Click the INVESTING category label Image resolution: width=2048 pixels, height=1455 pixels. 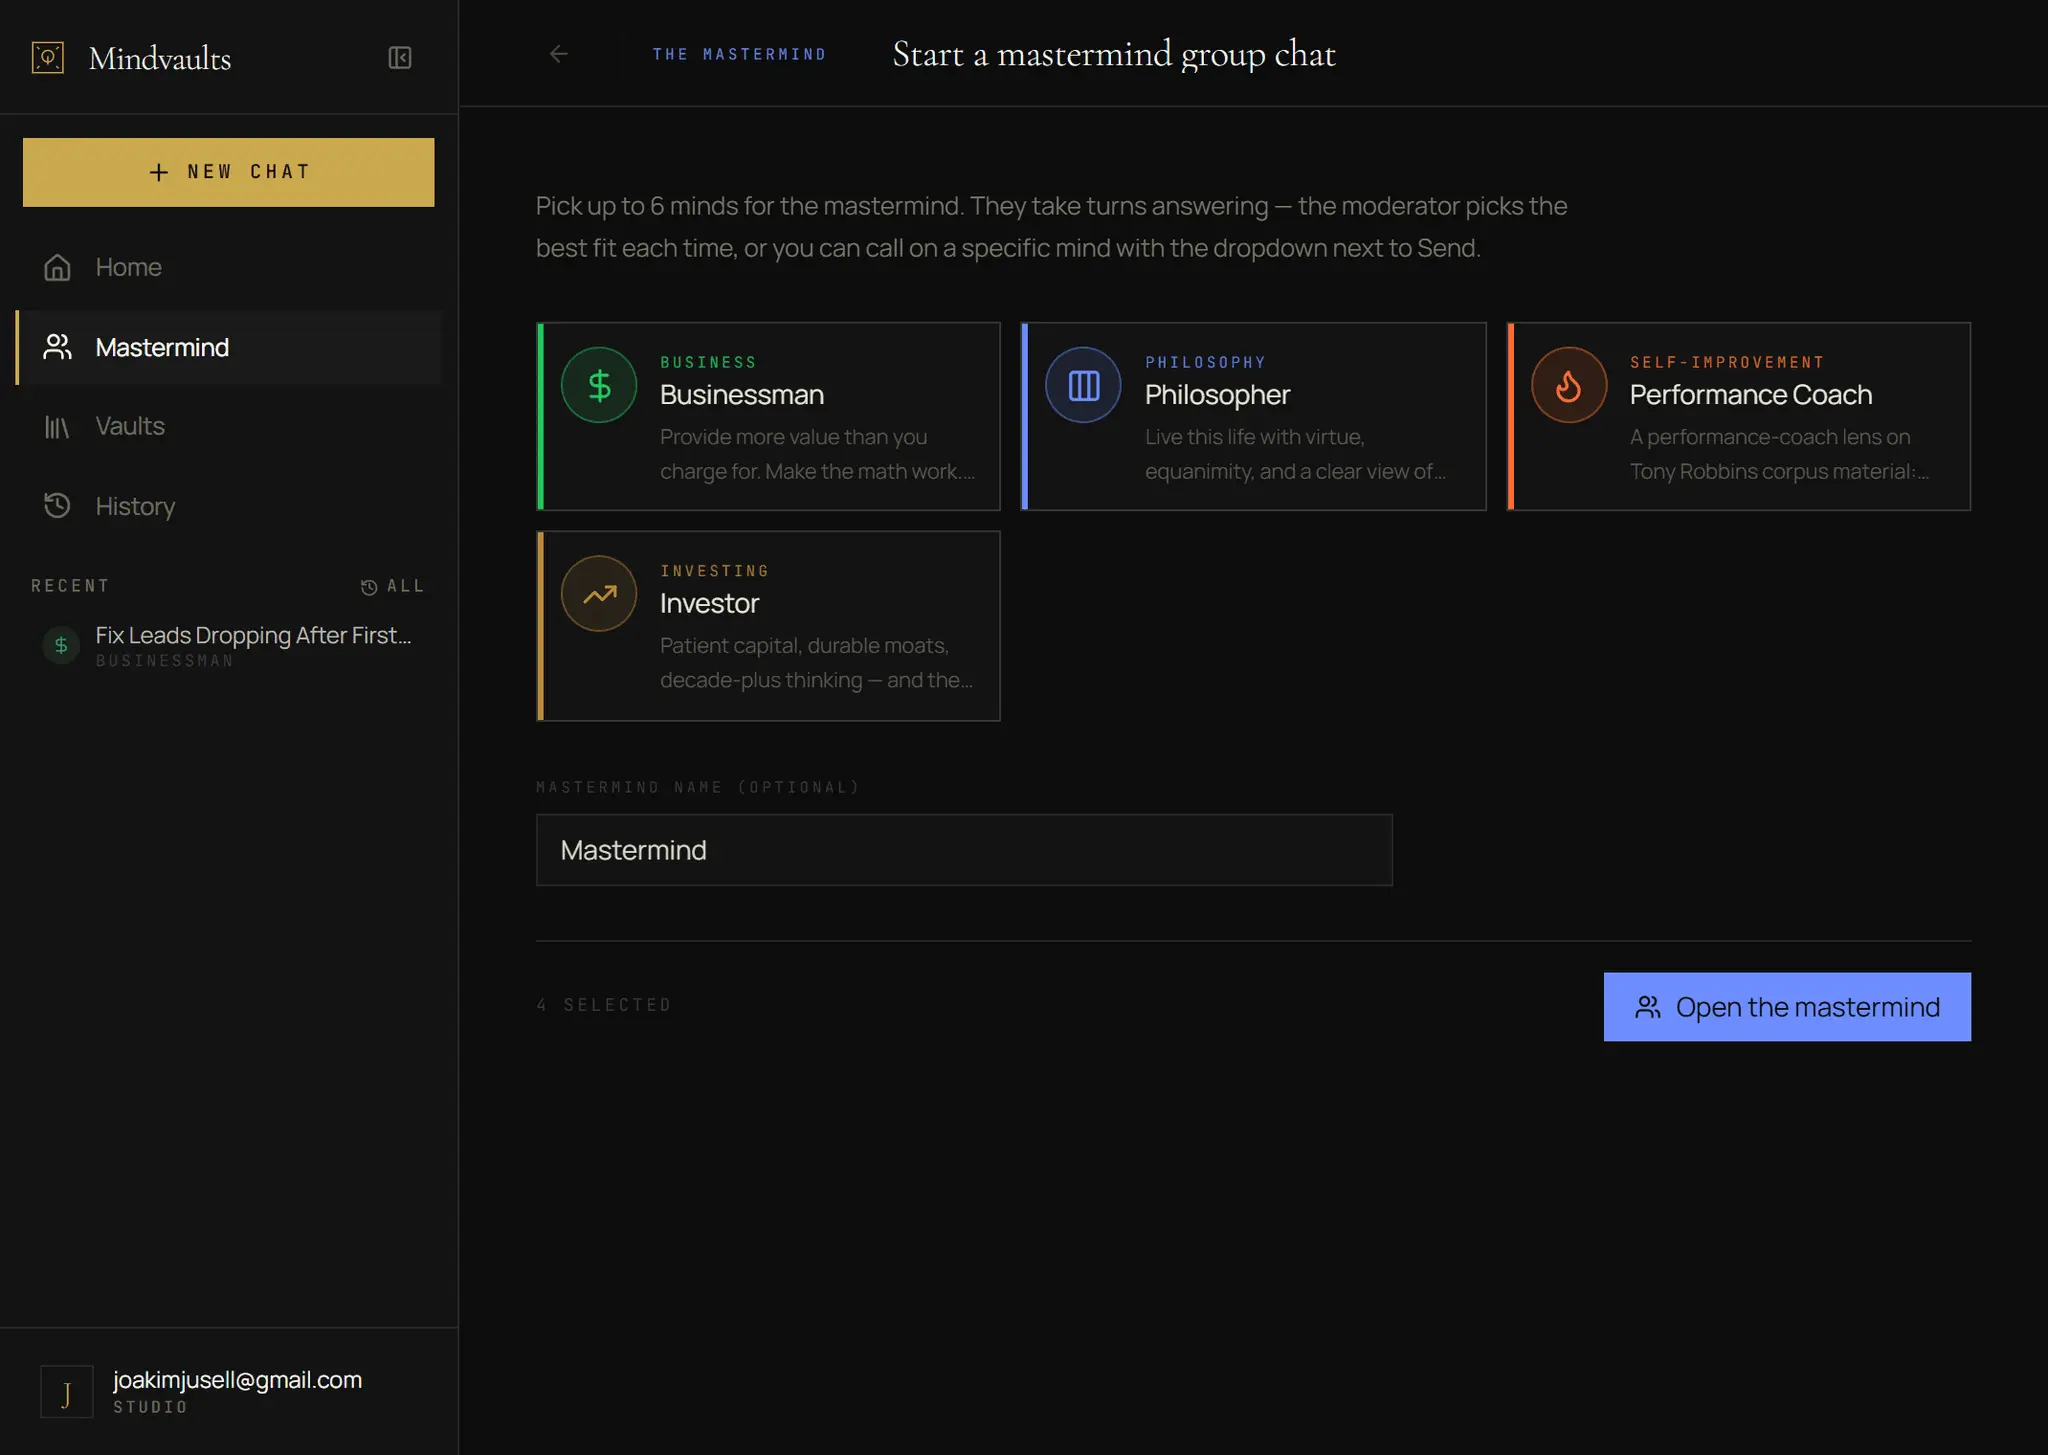pos(715,571)
